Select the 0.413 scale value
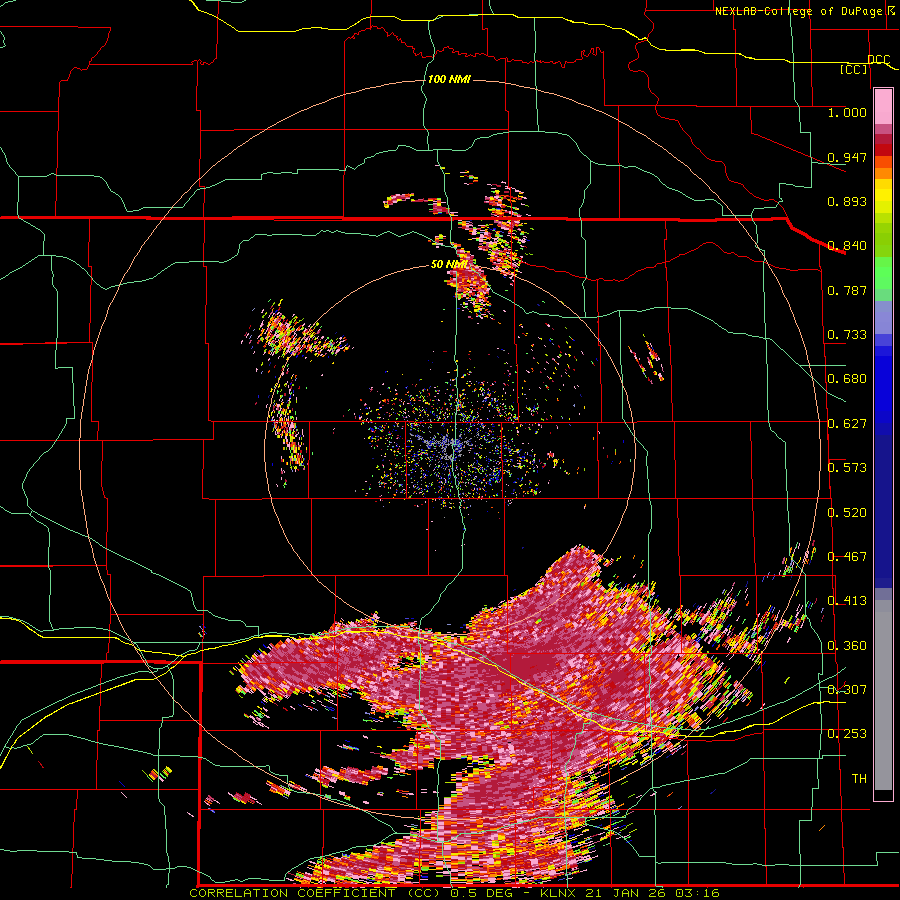The height and width of the screenshot is (900, 900). pos(847,601)
